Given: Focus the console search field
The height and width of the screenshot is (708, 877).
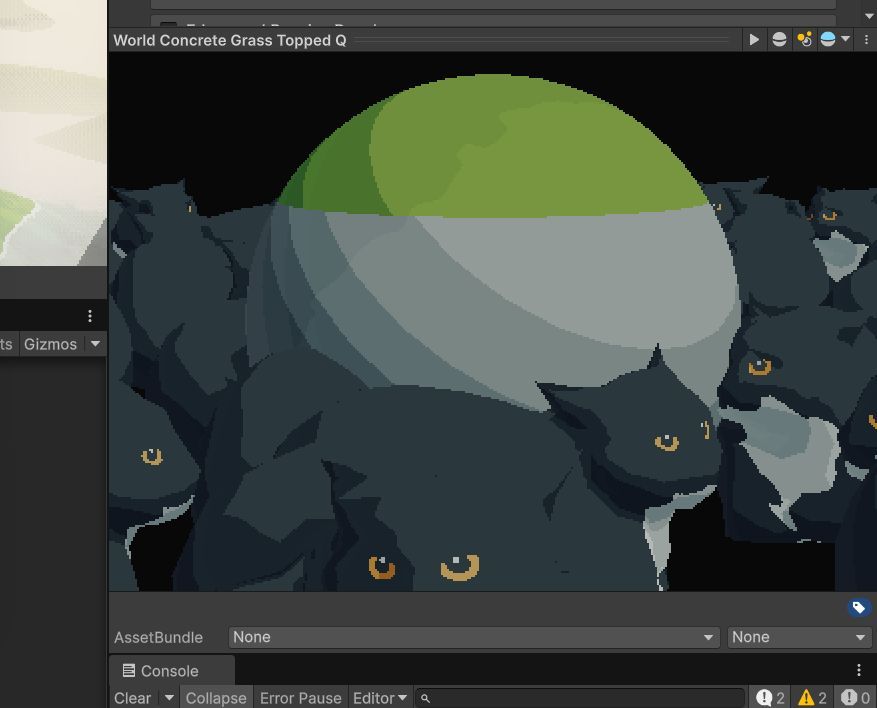Looking at the screenshot, I should click(579, 698).
